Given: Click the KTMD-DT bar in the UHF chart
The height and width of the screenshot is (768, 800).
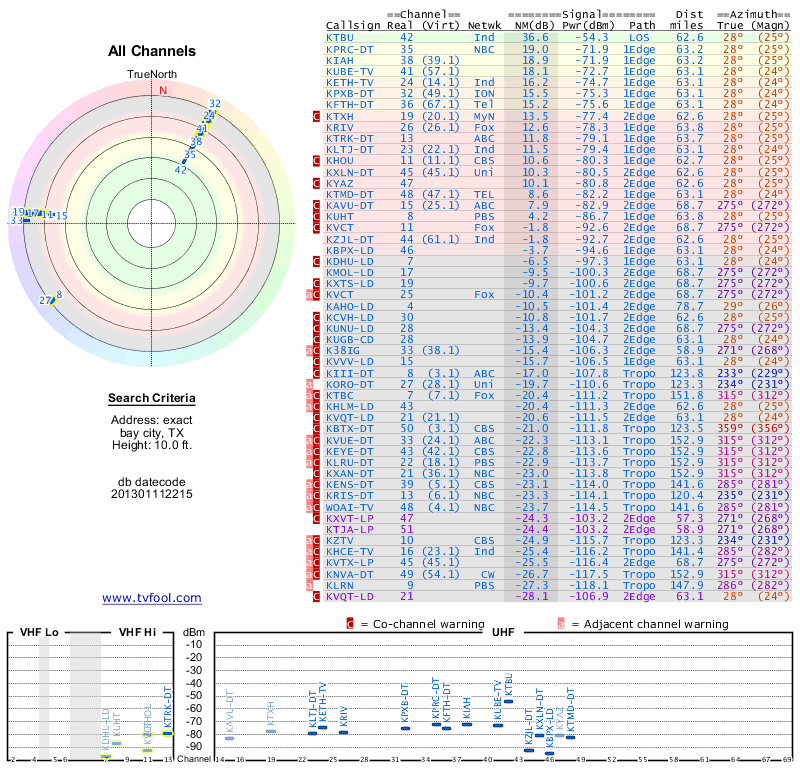Looking at the screenshot, I should [x=570, y=737].
